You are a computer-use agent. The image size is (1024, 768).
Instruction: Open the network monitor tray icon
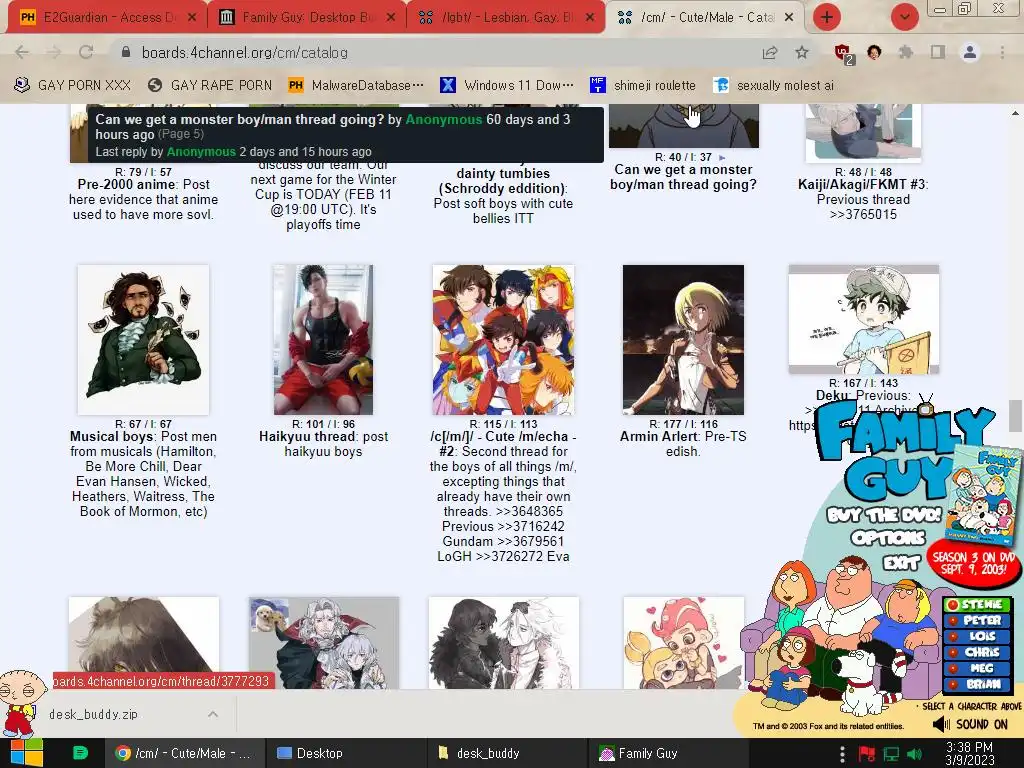click(891, 754)
